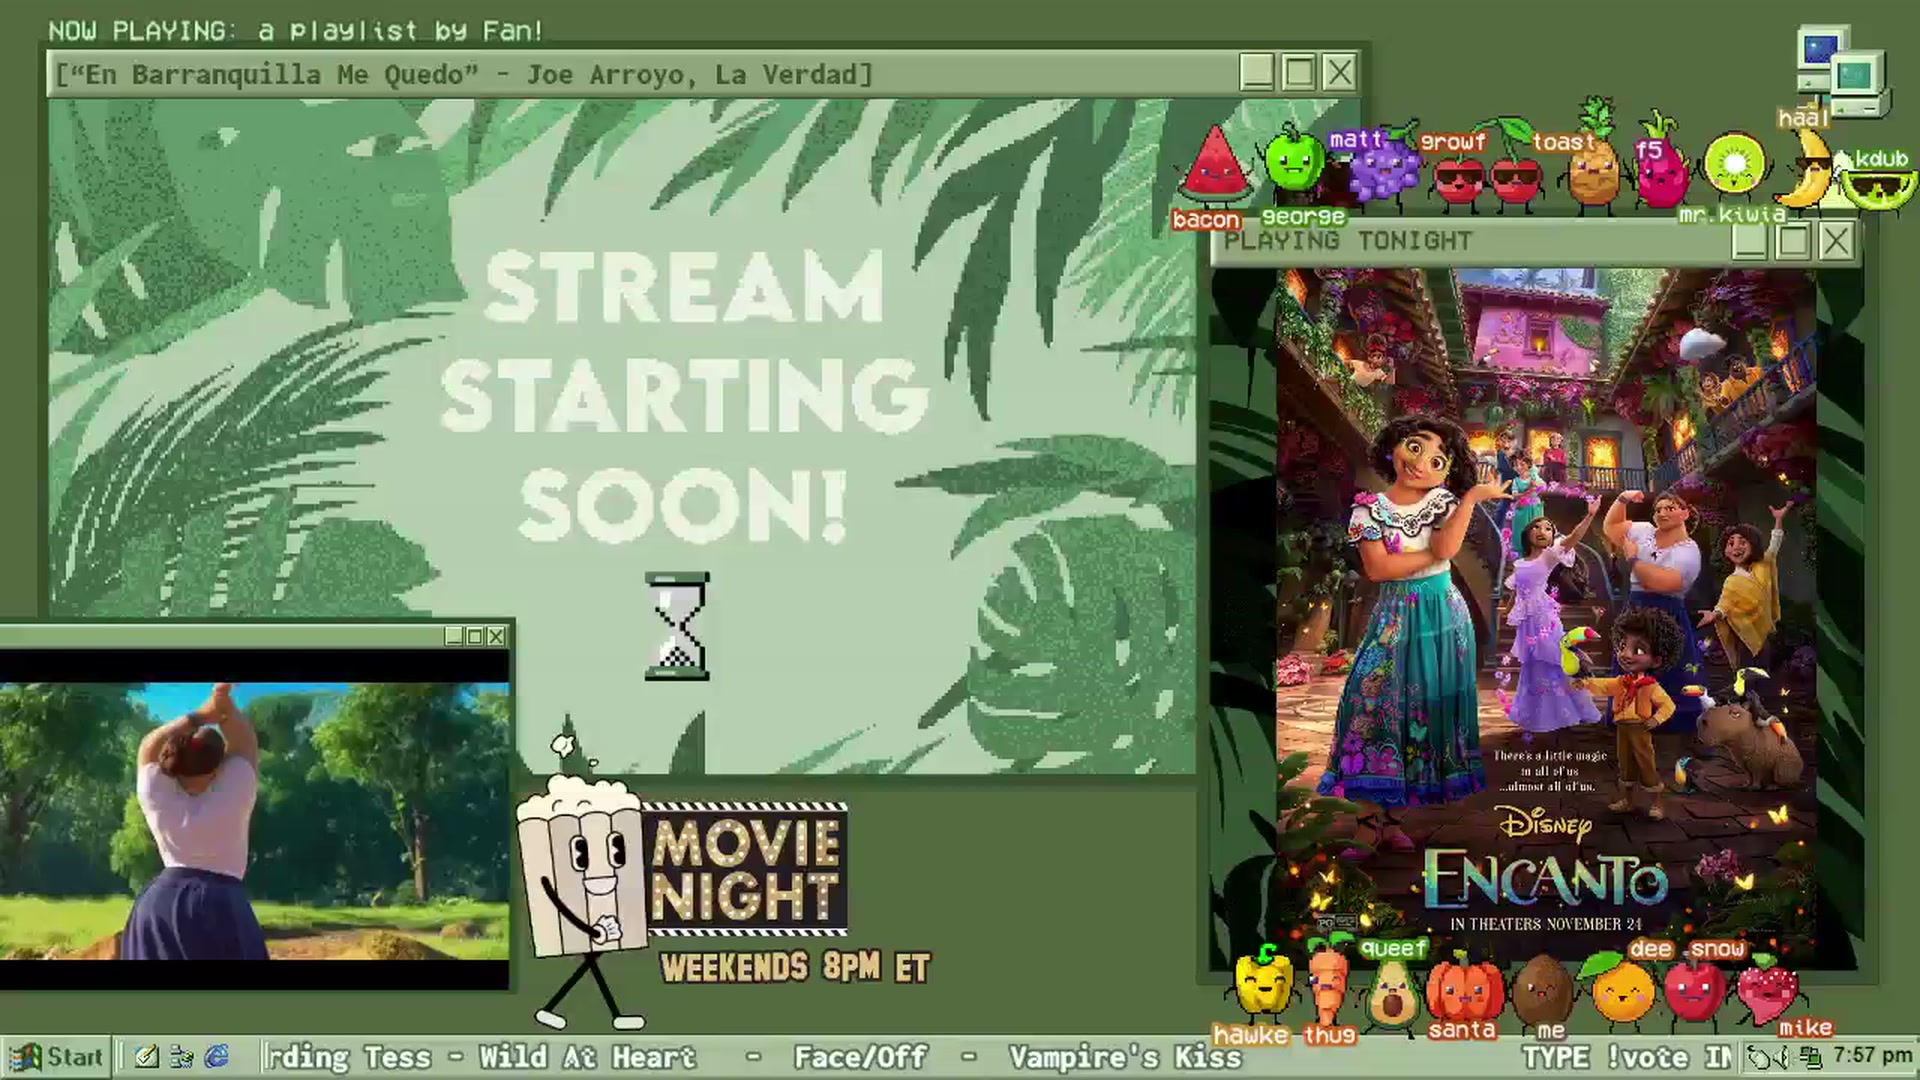This screenshot has width=1920, height=1080.
Task: Click the video preview of the dancing woman
Action: (254, 820)
